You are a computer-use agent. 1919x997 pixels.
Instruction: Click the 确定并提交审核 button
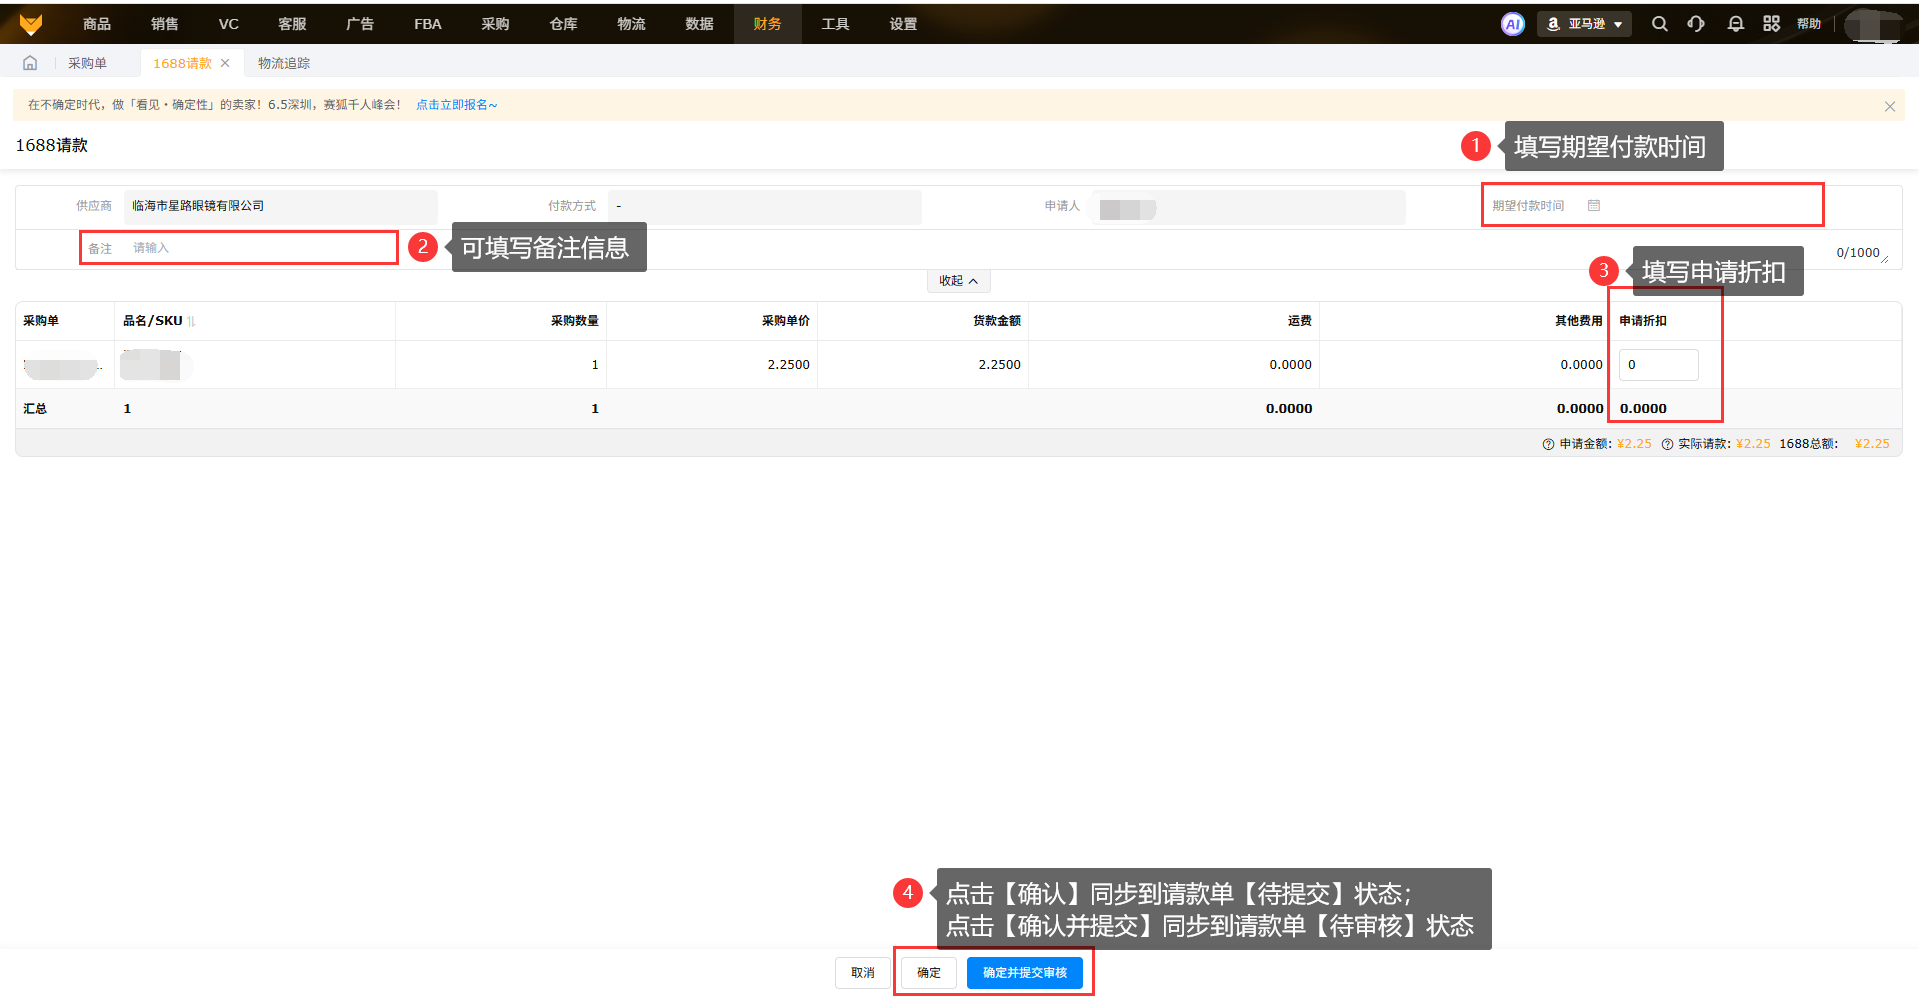[x=1025, y=973]
